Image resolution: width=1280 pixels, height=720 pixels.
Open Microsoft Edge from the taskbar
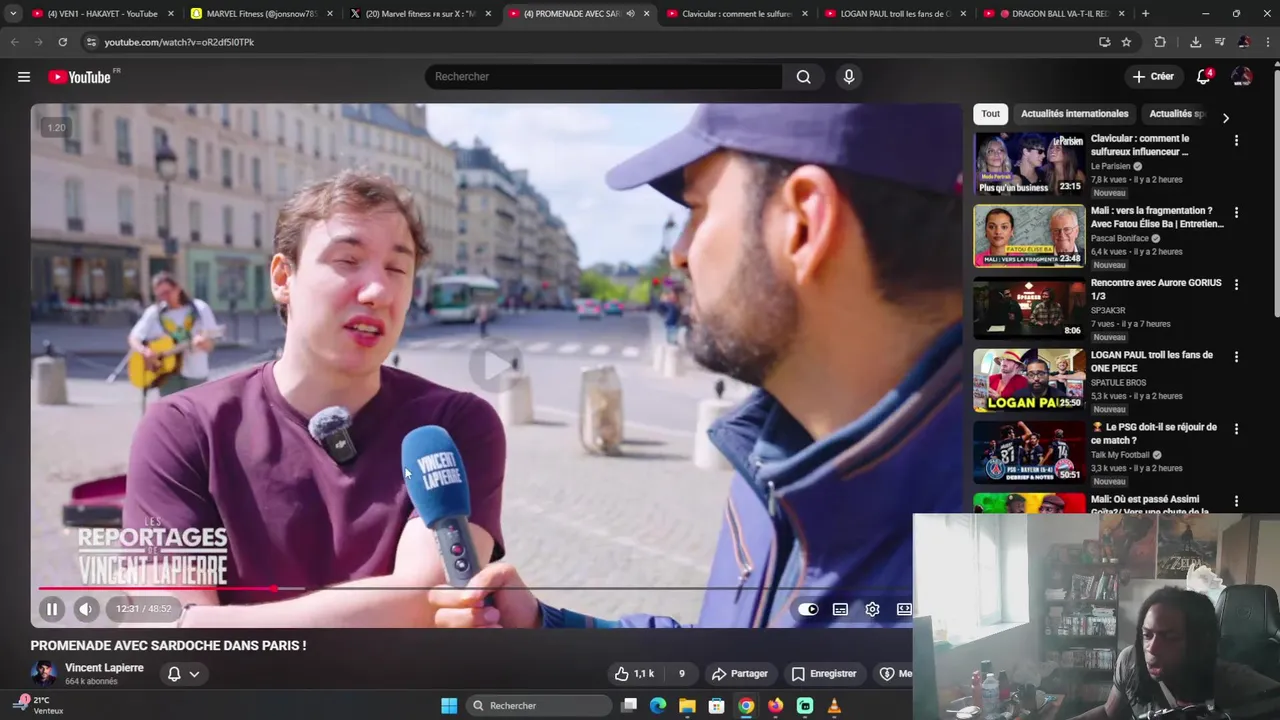point(658,706)
